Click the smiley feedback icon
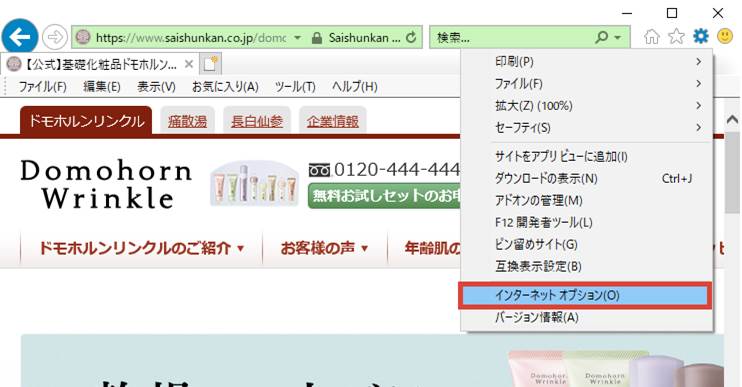Image resolution: width=742 pixels, height=387 pixels. 725,36
